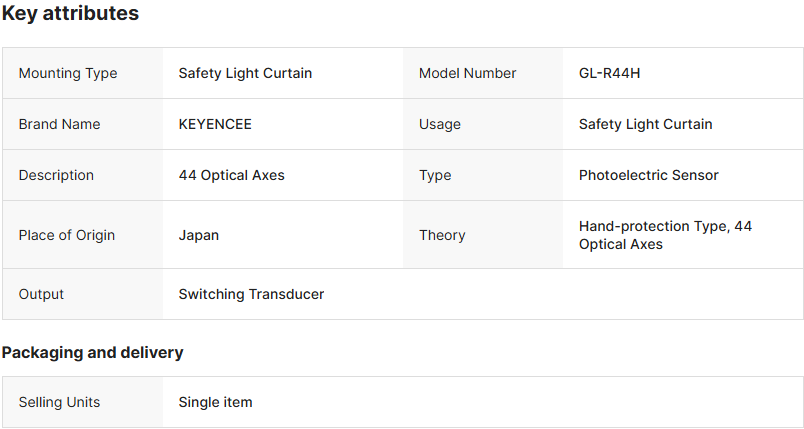
Task: Select the Single item value
Action: [215, 402]
